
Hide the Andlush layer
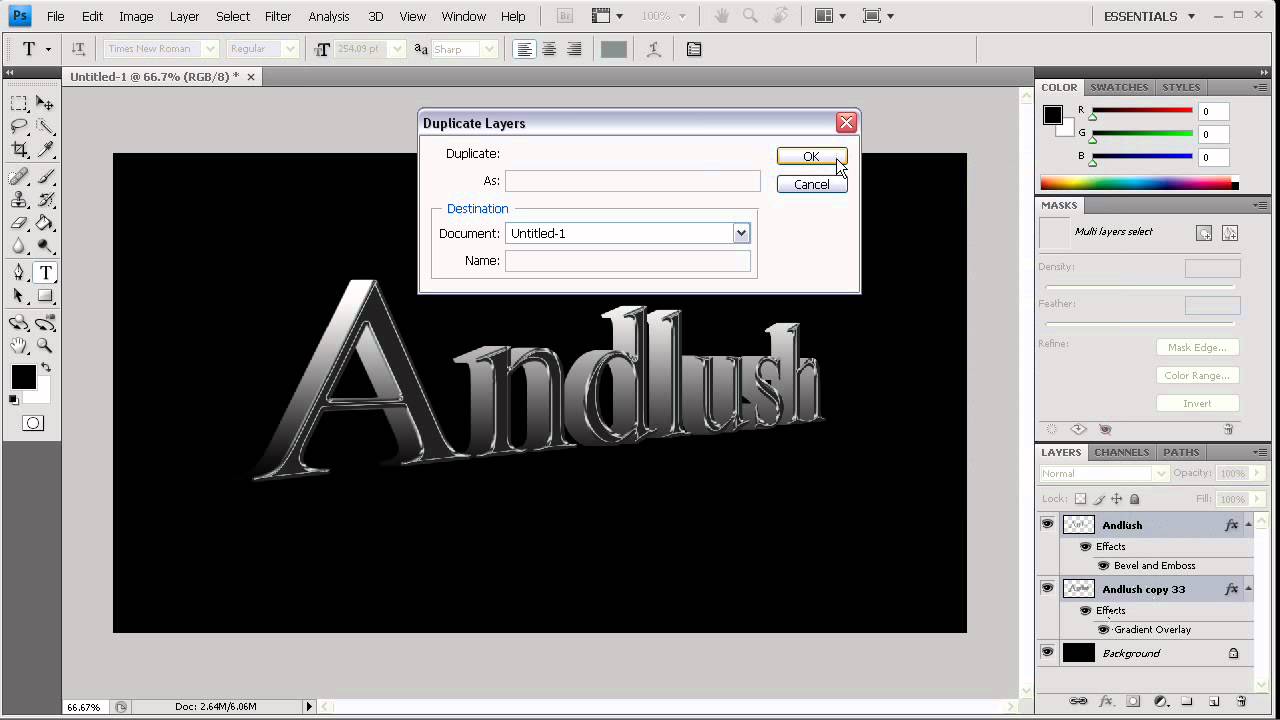click(x=1047, y=524)
